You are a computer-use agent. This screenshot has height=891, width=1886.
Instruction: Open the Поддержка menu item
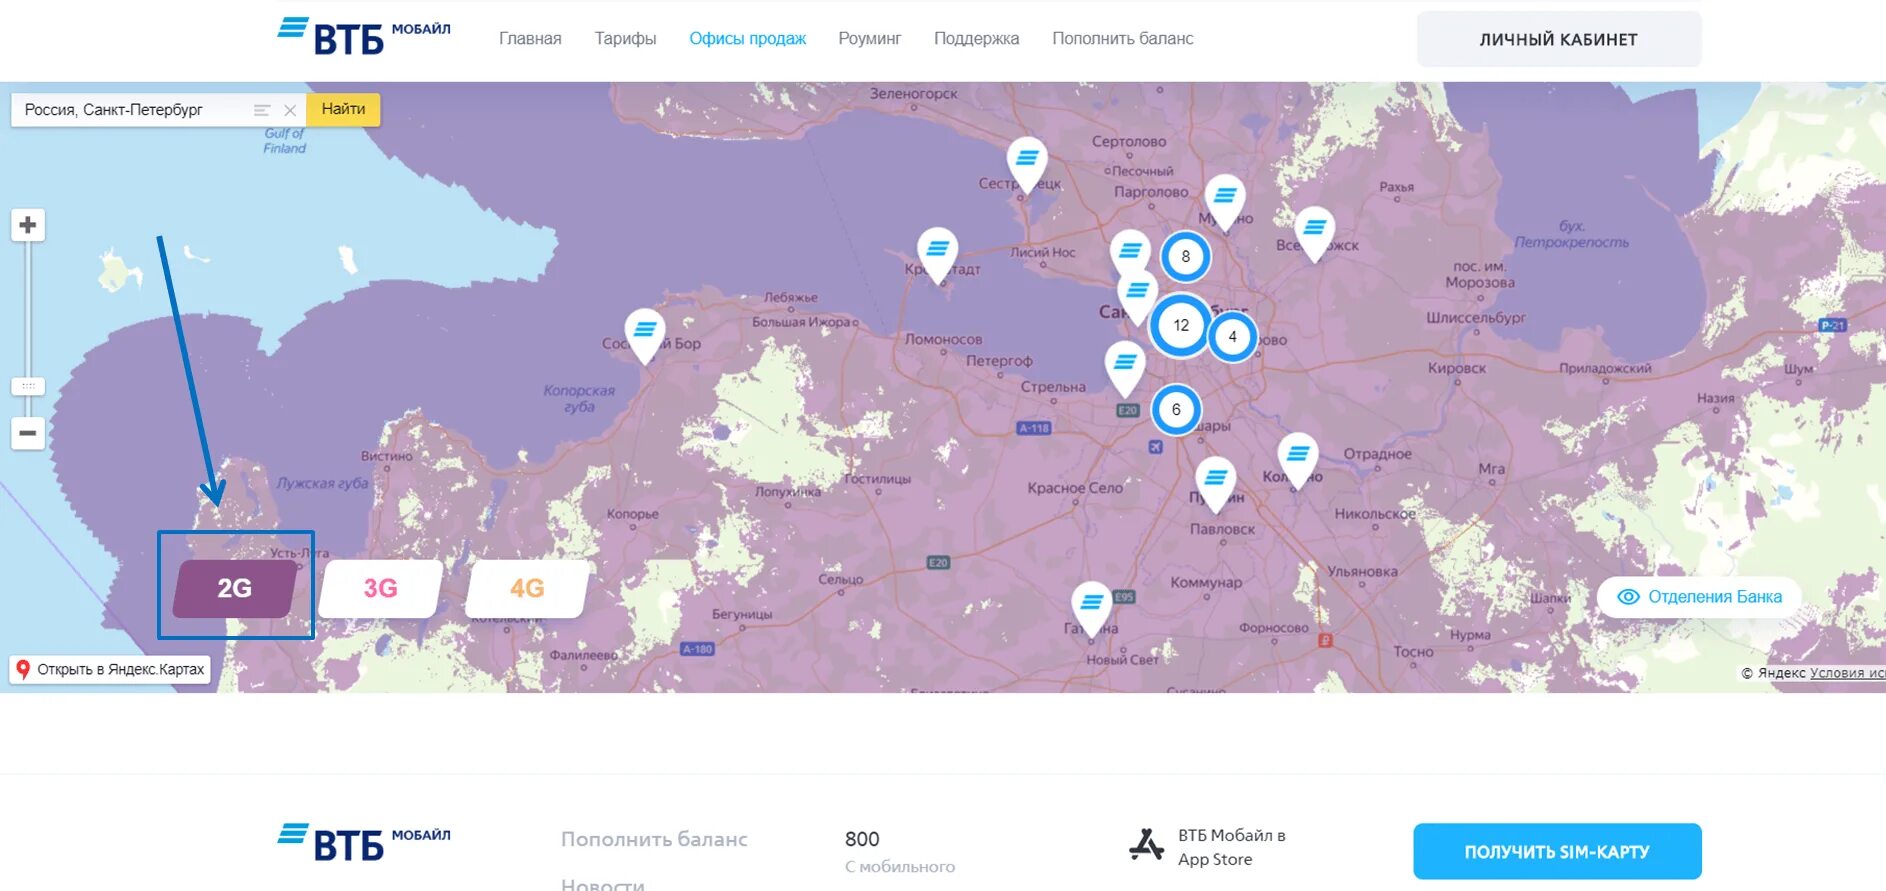click(976, 39)
